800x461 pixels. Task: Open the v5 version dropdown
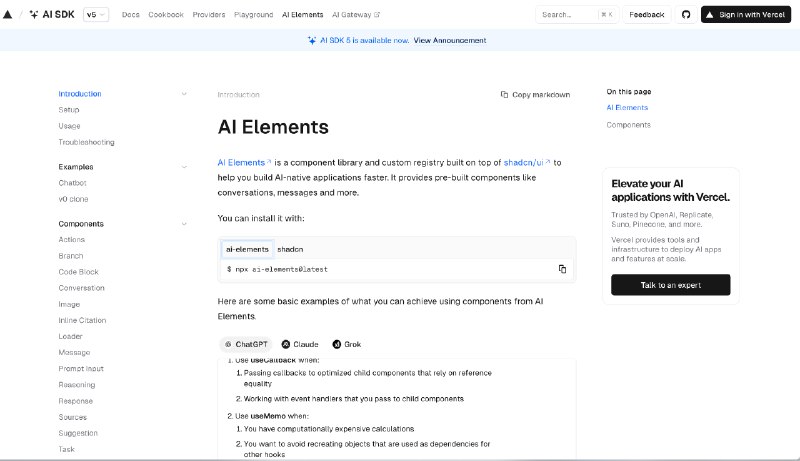[x=96, y=14]
